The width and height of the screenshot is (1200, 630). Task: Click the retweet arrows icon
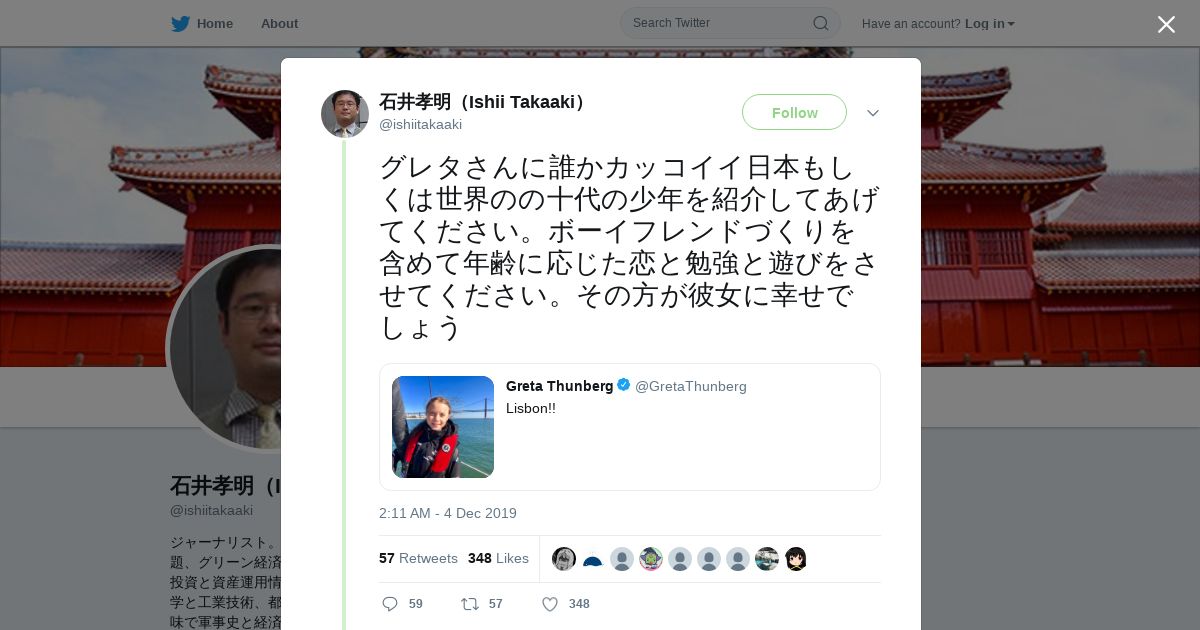pos(469,604)
